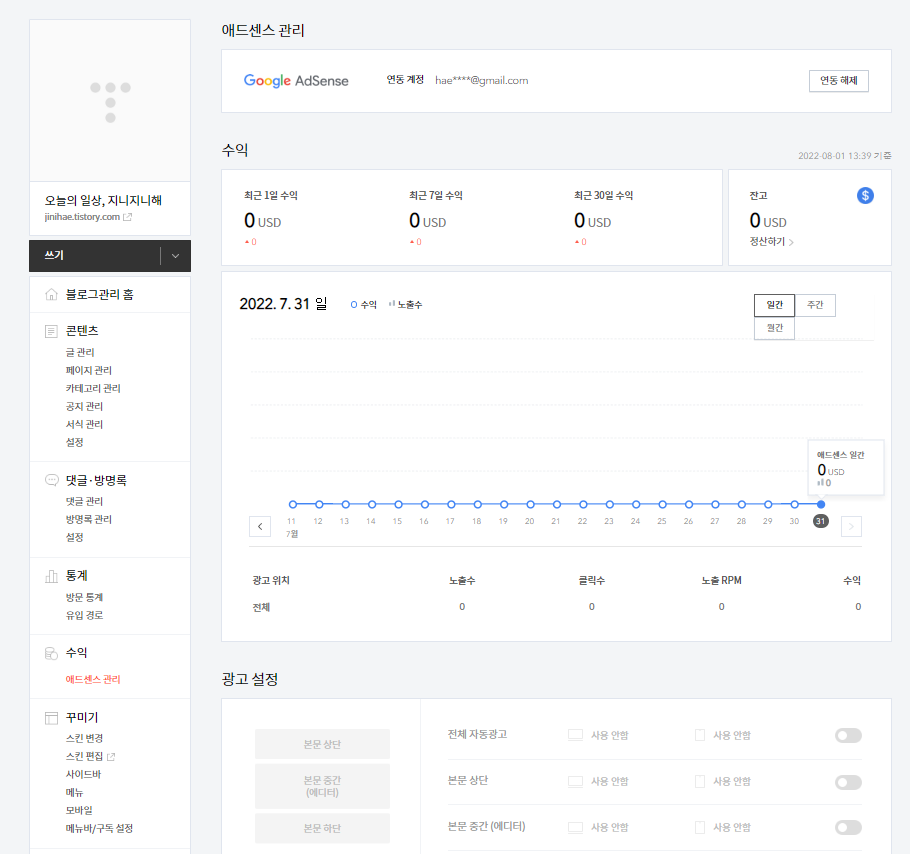Open 사이드바 menu item
The height and width of the screenshot is (854, 910).
pos(83,775)
